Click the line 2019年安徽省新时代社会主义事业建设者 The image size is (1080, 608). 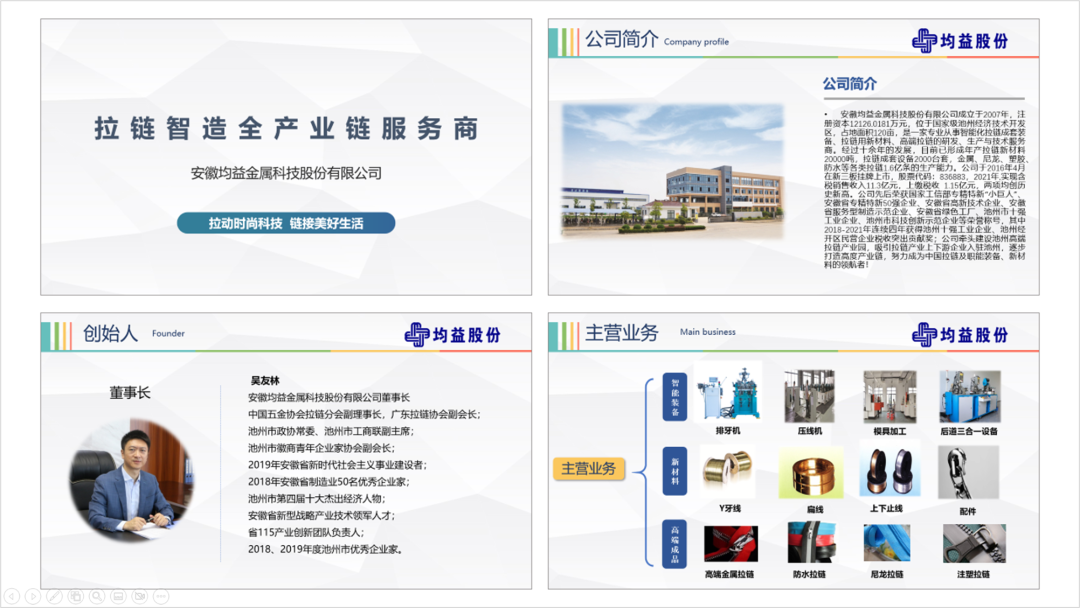tap(338, 465)
